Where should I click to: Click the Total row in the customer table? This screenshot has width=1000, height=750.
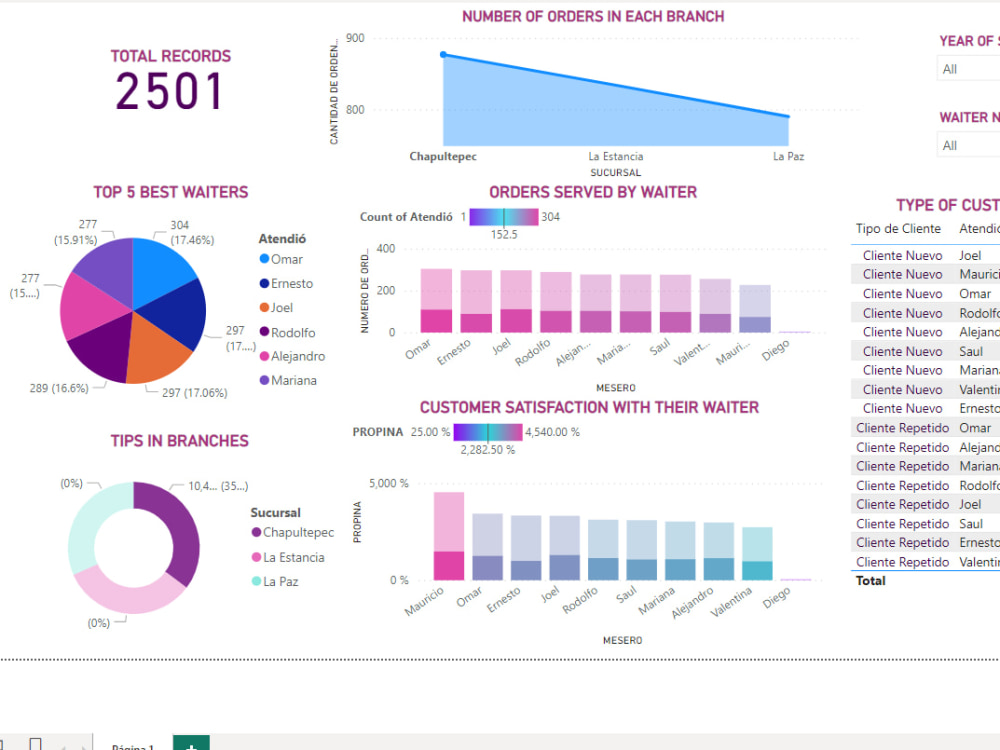point(925,580)
